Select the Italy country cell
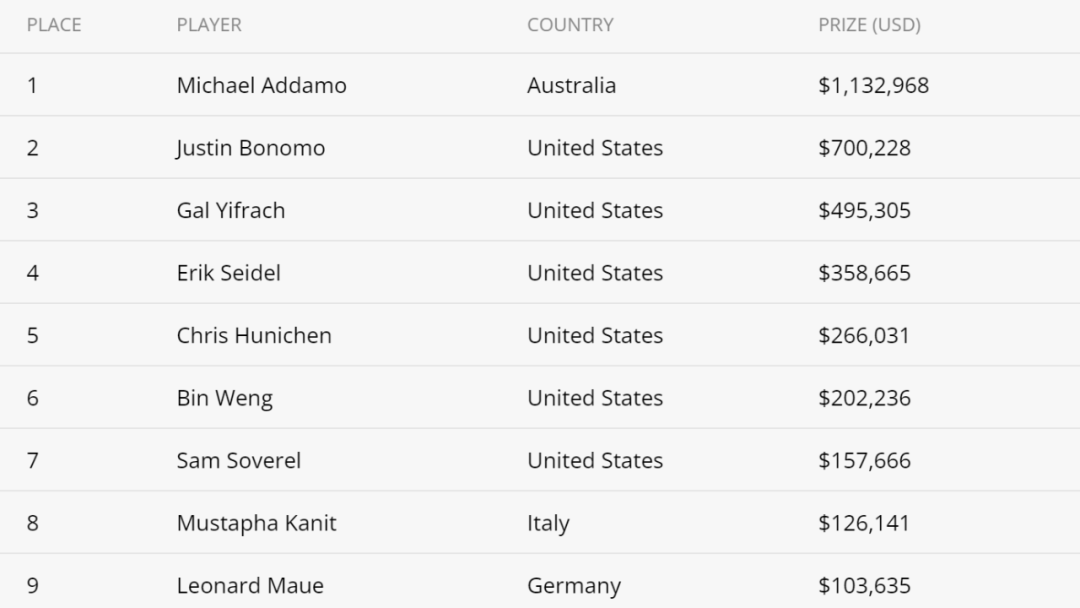Screen dimensions: 1080x608 click(548, 523)
